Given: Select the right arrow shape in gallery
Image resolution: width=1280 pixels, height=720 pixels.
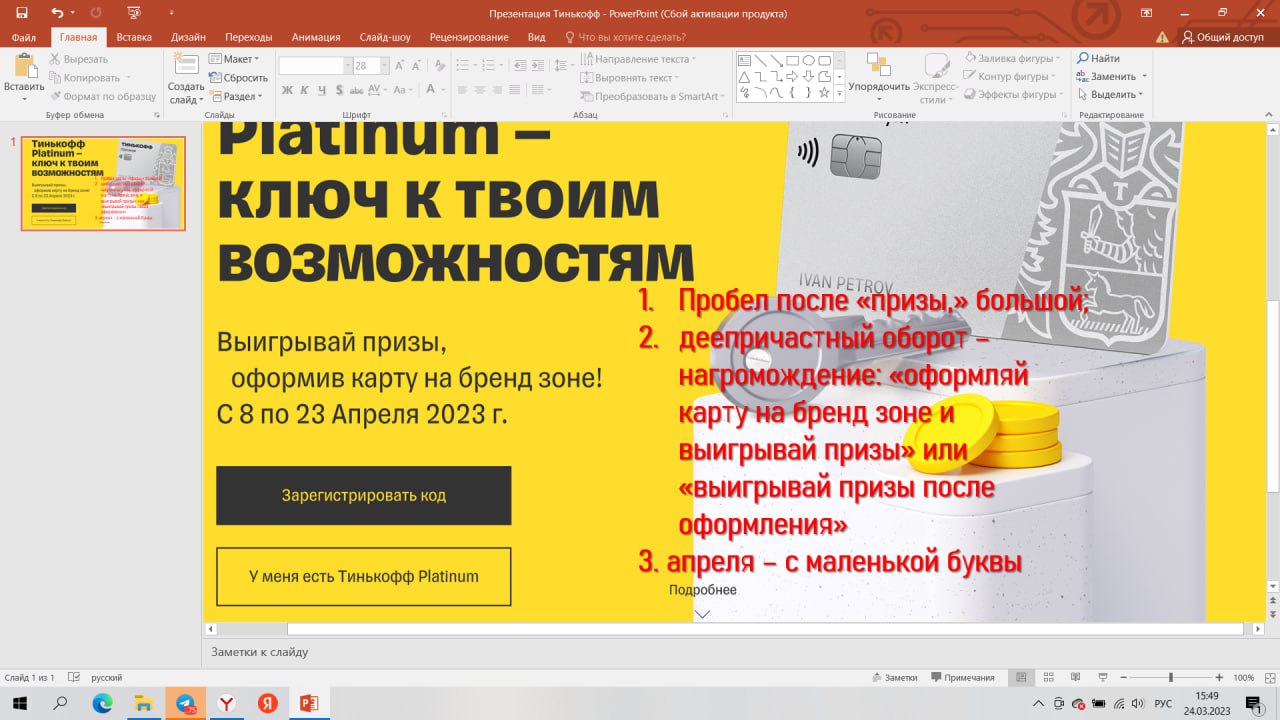Looking at the screenshot, I should click(792, 76).
